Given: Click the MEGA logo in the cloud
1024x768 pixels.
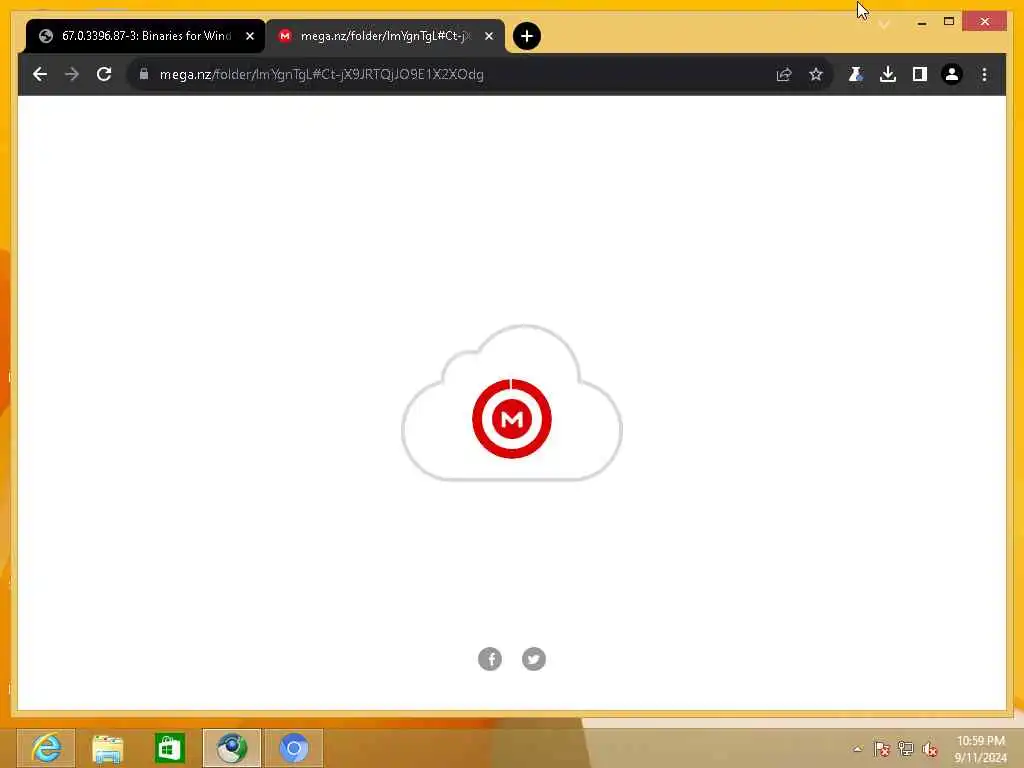Looking at the screenshot, I should tap(512, 419).
